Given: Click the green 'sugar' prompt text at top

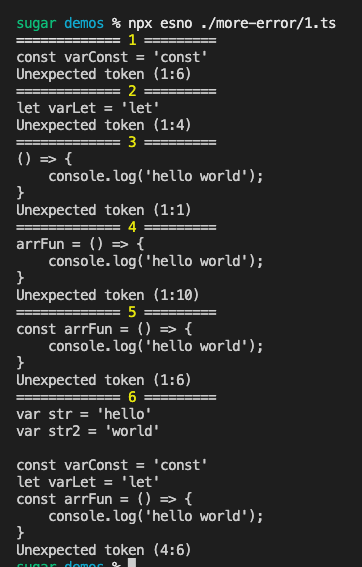Looking at the screenshot, I should click(36, 24).
